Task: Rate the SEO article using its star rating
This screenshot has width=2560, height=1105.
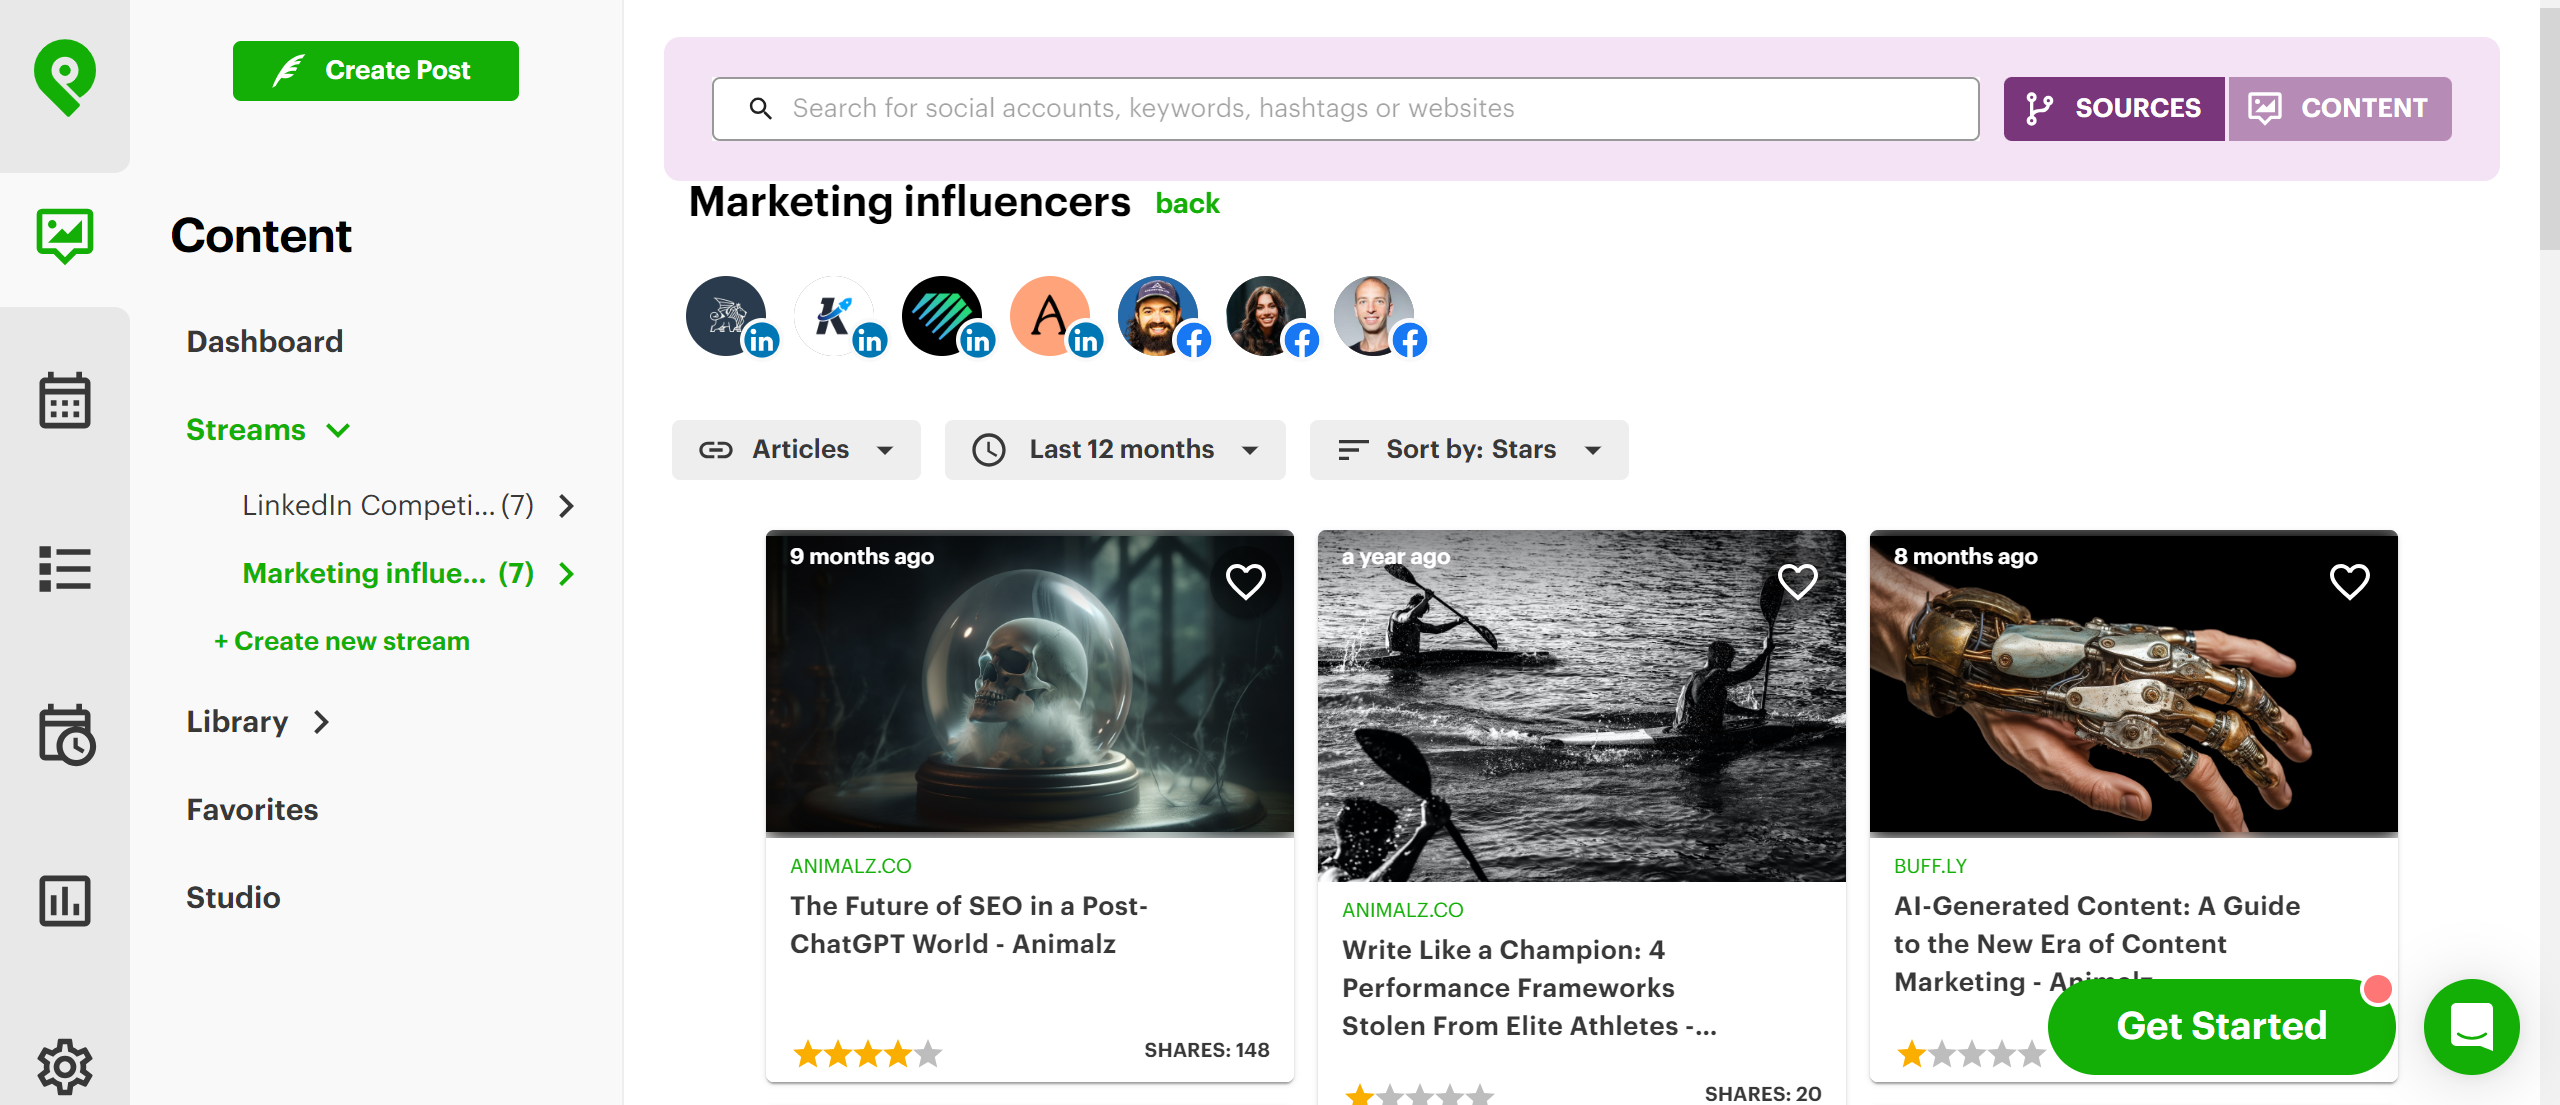Action: pyautogui.click(x=866, y=1053)
